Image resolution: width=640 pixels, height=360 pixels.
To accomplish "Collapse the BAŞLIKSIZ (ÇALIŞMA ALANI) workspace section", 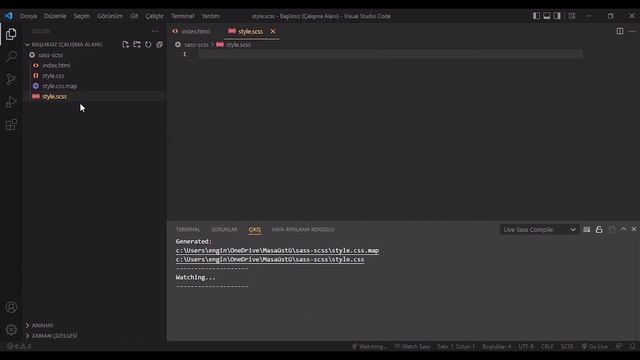I will (x=67, y=44).
